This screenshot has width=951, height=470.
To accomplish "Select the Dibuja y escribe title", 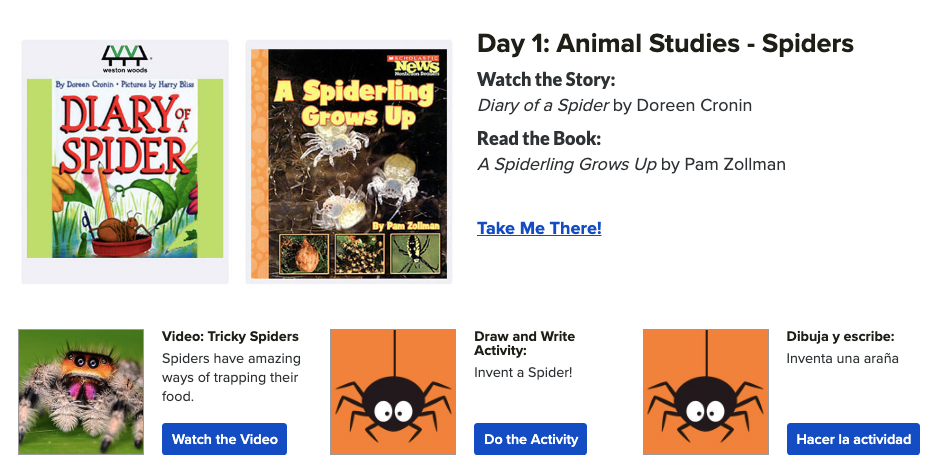I will (840, 337).
